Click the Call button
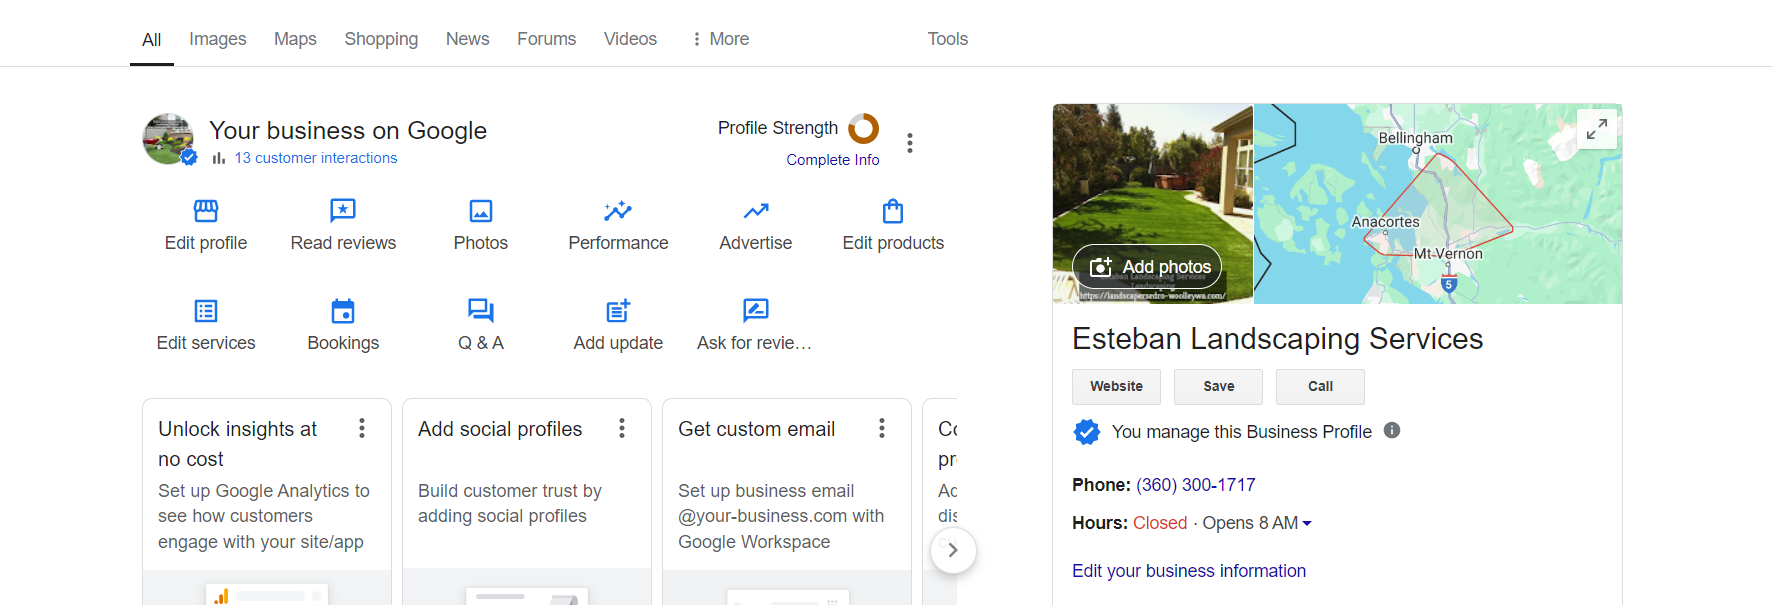Image resolution: width=1772 pixels, height=605 pixels. click(x=1320, y=386)
